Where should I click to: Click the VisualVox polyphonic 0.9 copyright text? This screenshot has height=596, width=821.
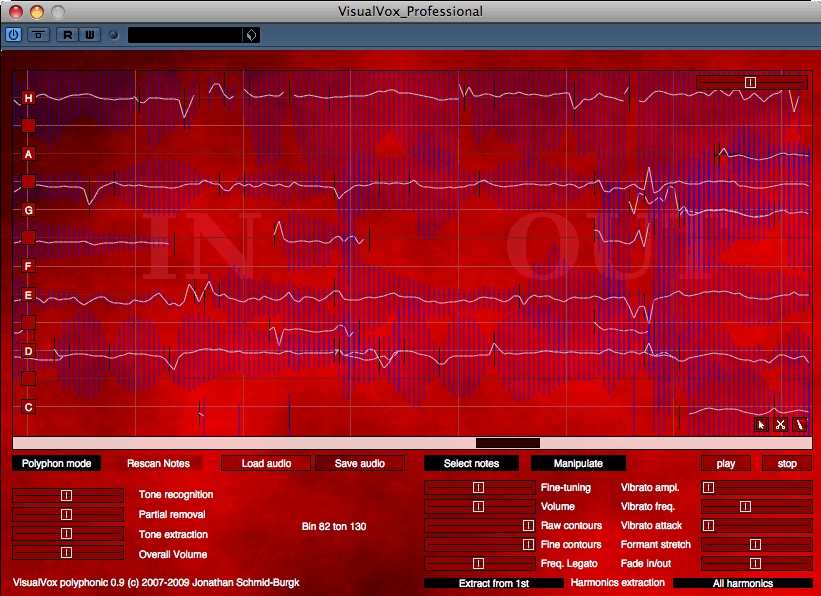click(156, 582)
